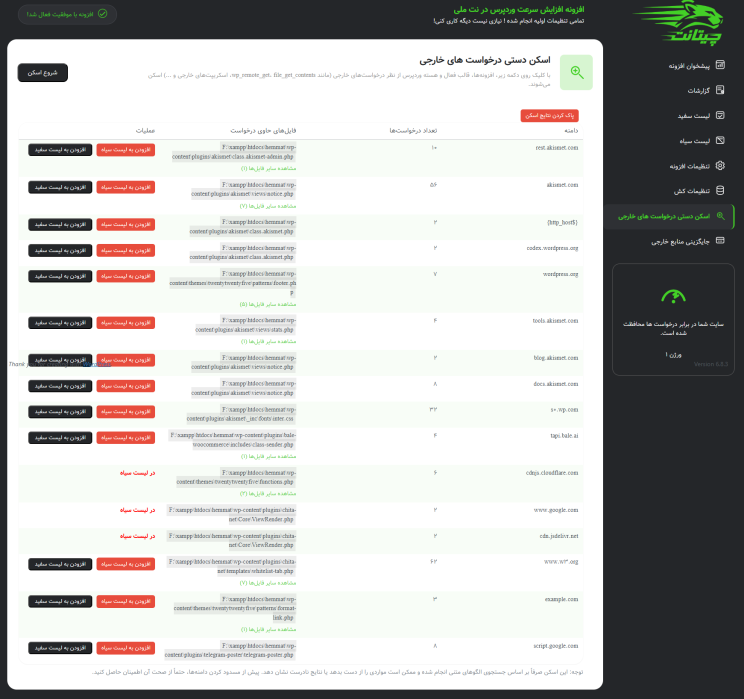Image resolution: width=744 pixels, height=699 pixels.
Task: Add www.w3.org row to the blacklist
Action: (126, 564)
